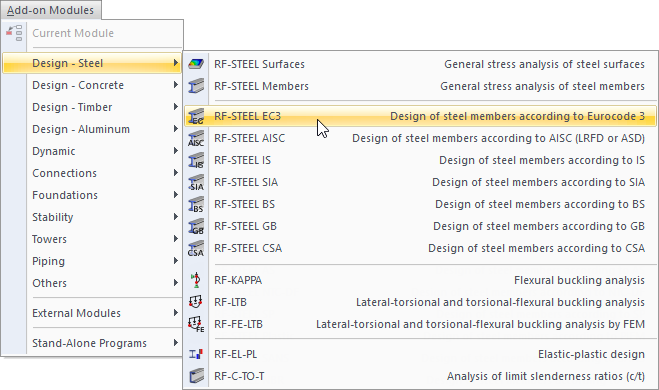Click 'Elastic-plastic design' description
This screenshot has height=390, width=659.
(x=591, y=354)
